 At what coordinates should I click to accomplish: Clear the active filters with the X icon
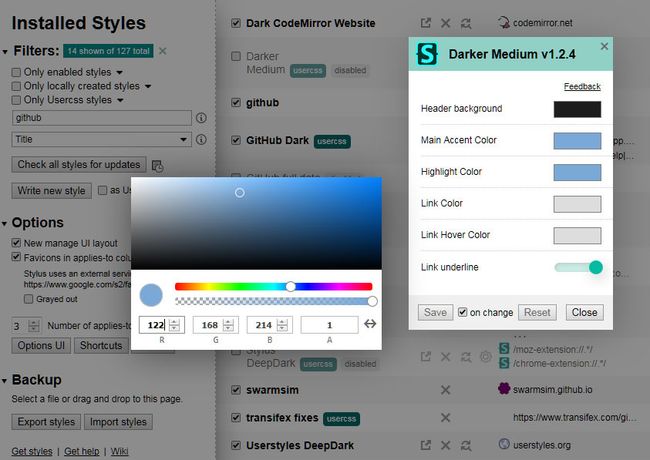tap(162, 51)
